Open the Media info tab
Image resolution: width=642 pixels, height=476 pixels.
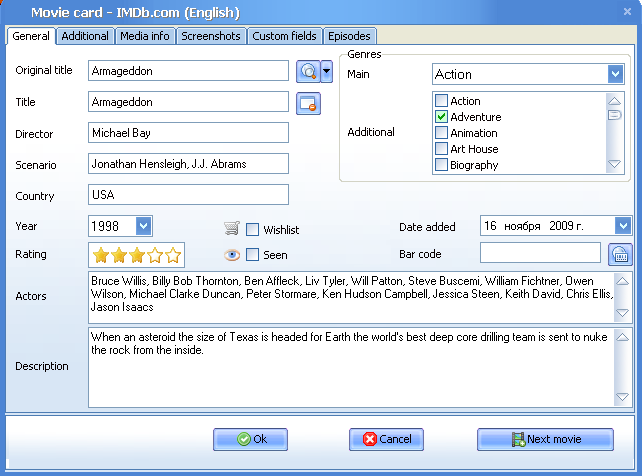145,36
